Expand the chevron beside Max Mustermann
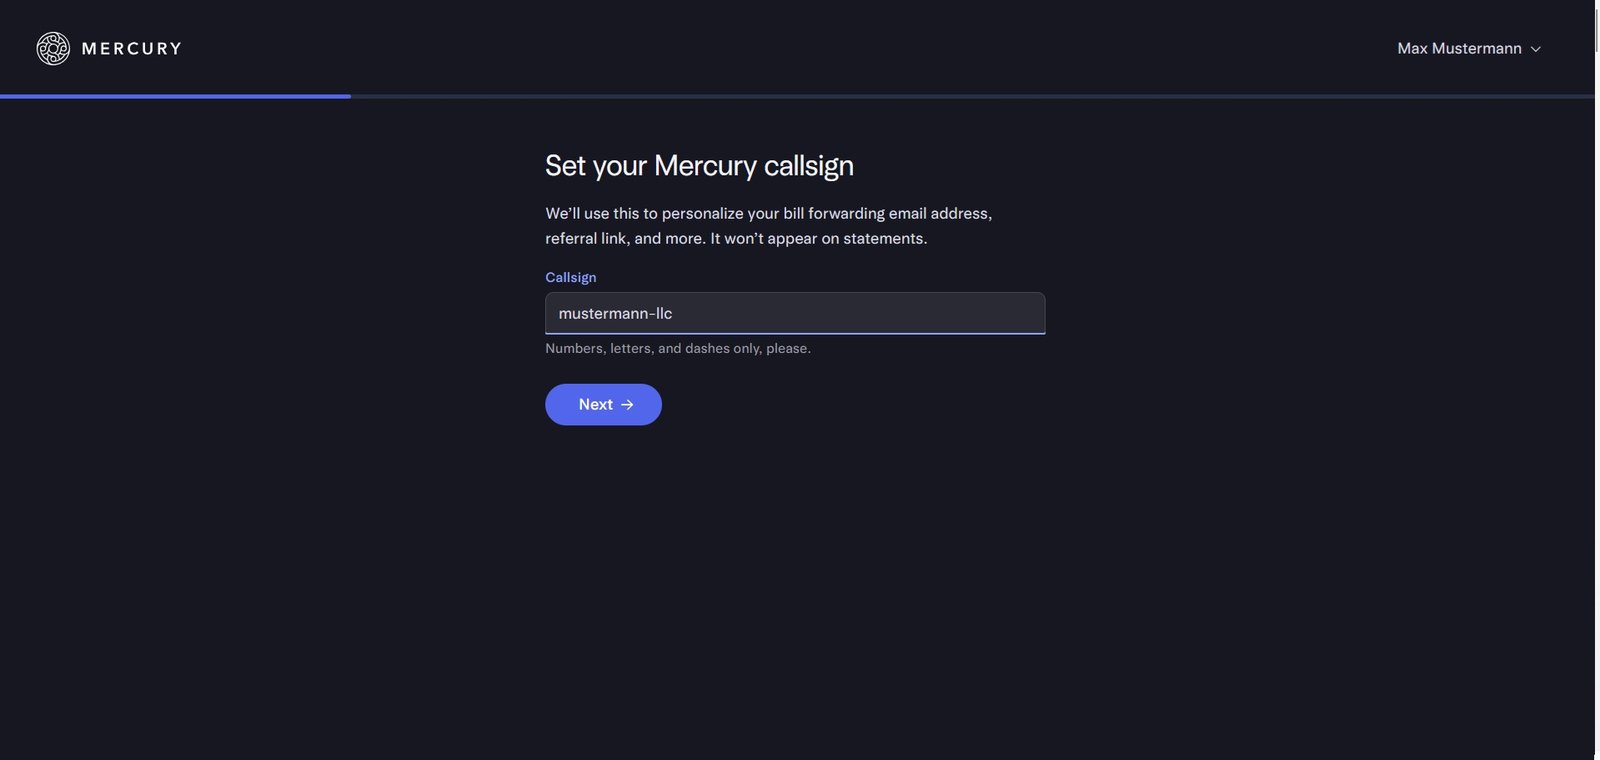The width and height of the screenshot is (1600, 760). tap(1536, 49)
